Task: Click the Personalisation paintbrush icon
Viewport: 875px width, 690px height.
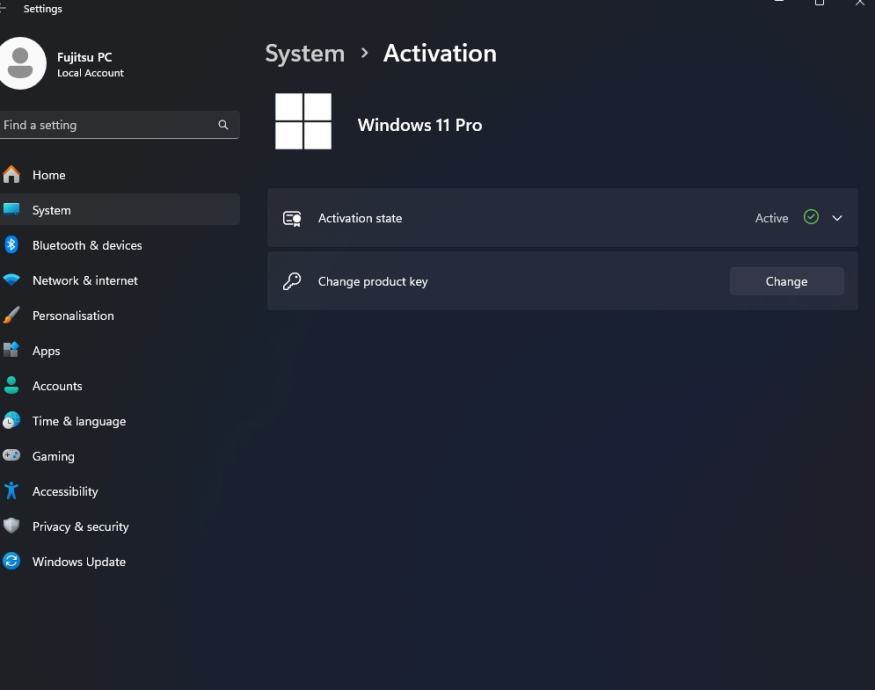Action: (11, 315)
